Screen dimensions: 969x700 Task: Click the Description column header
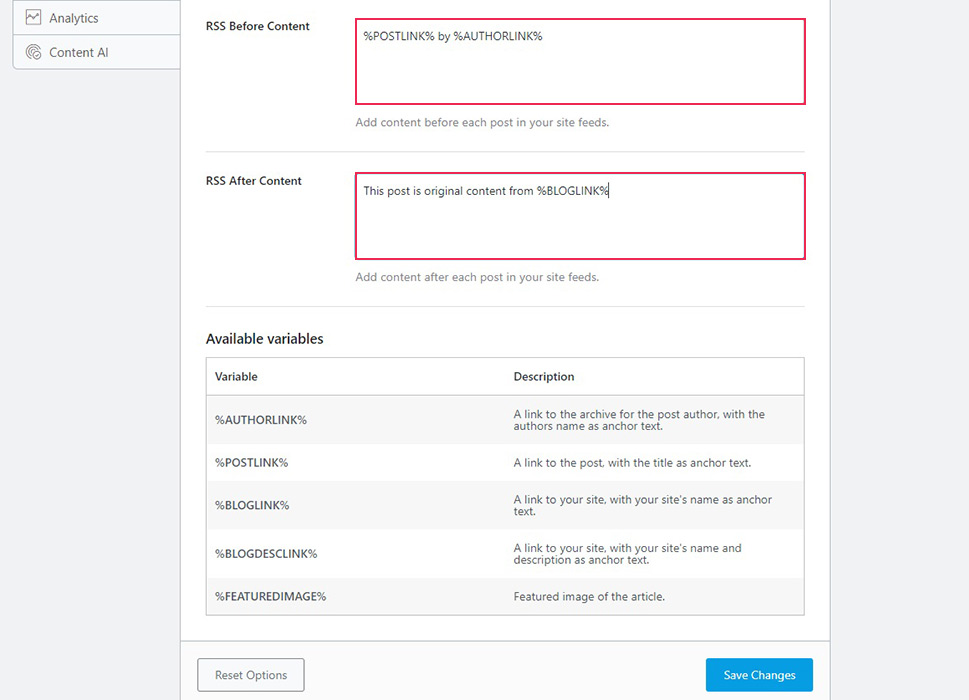[x=544, y=377]
